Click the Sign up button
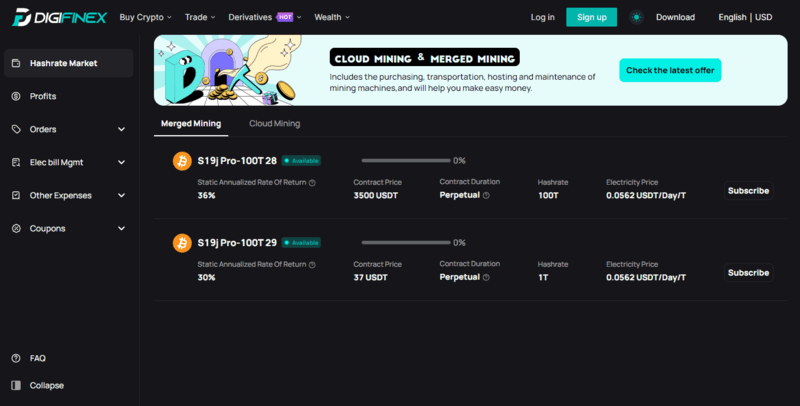The image size is (800, 406). [x=591, y=17]
